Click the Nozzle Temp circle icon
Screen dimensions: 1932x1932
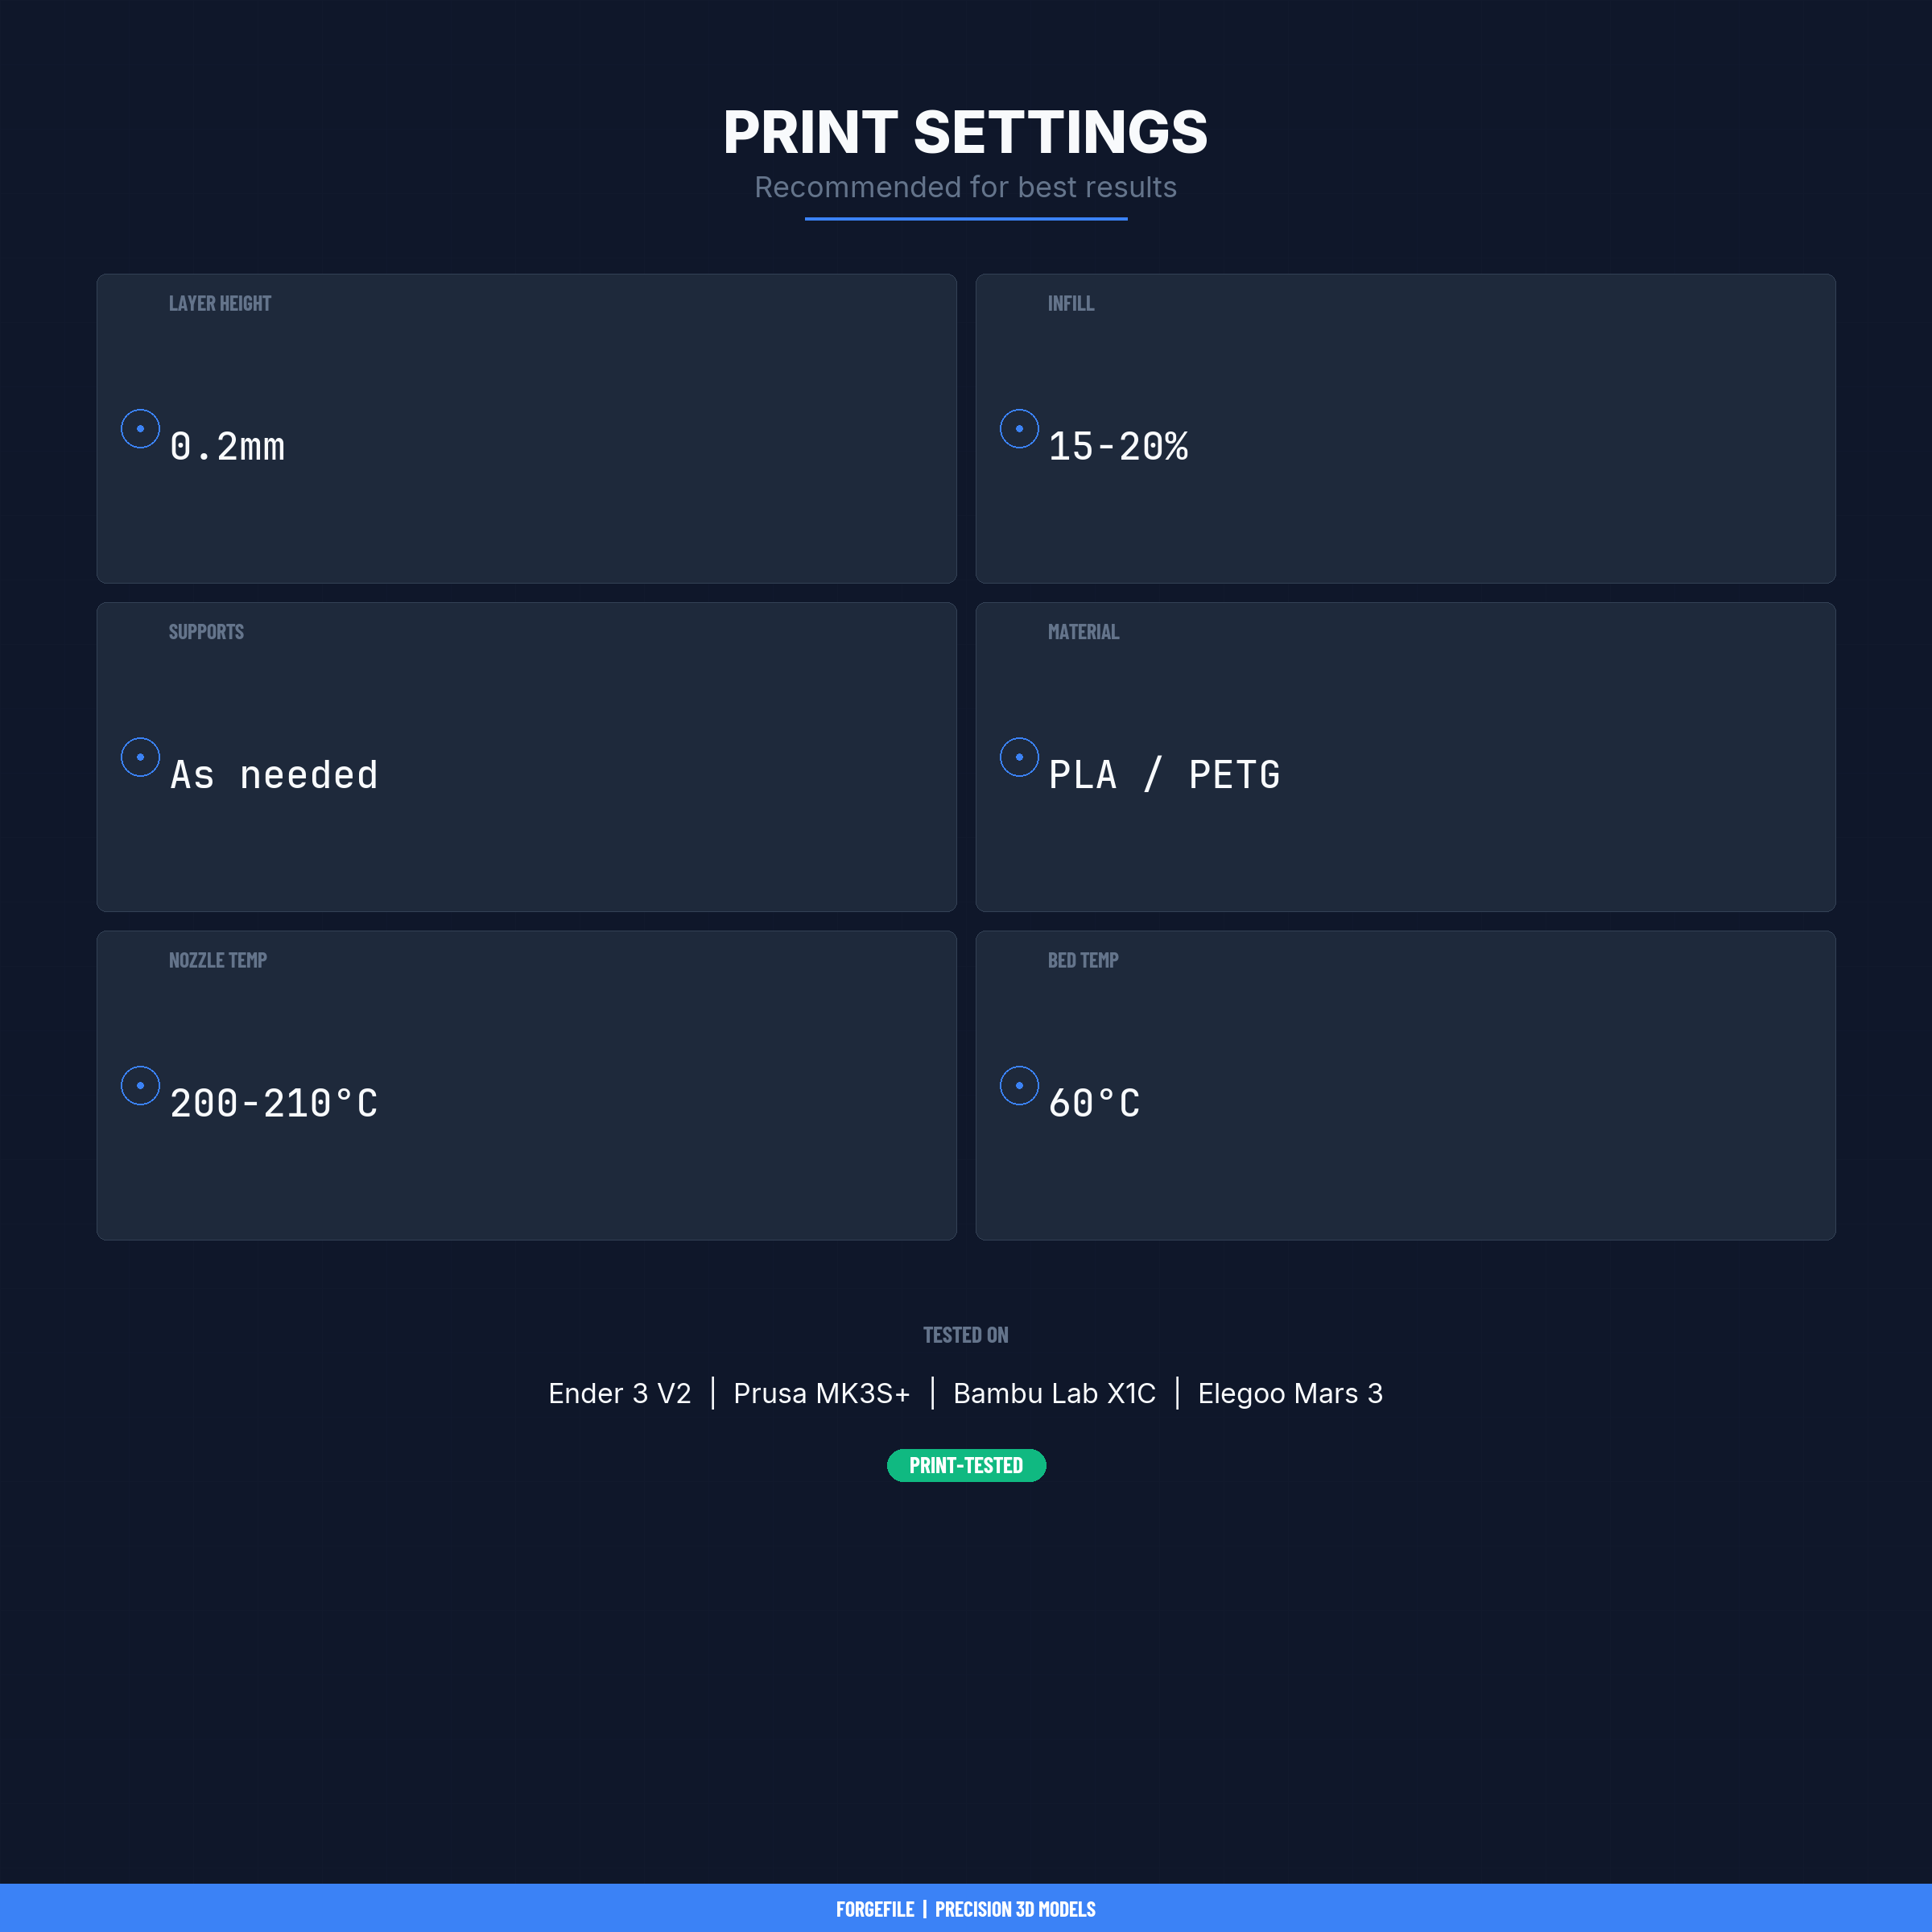point(140,1086)
